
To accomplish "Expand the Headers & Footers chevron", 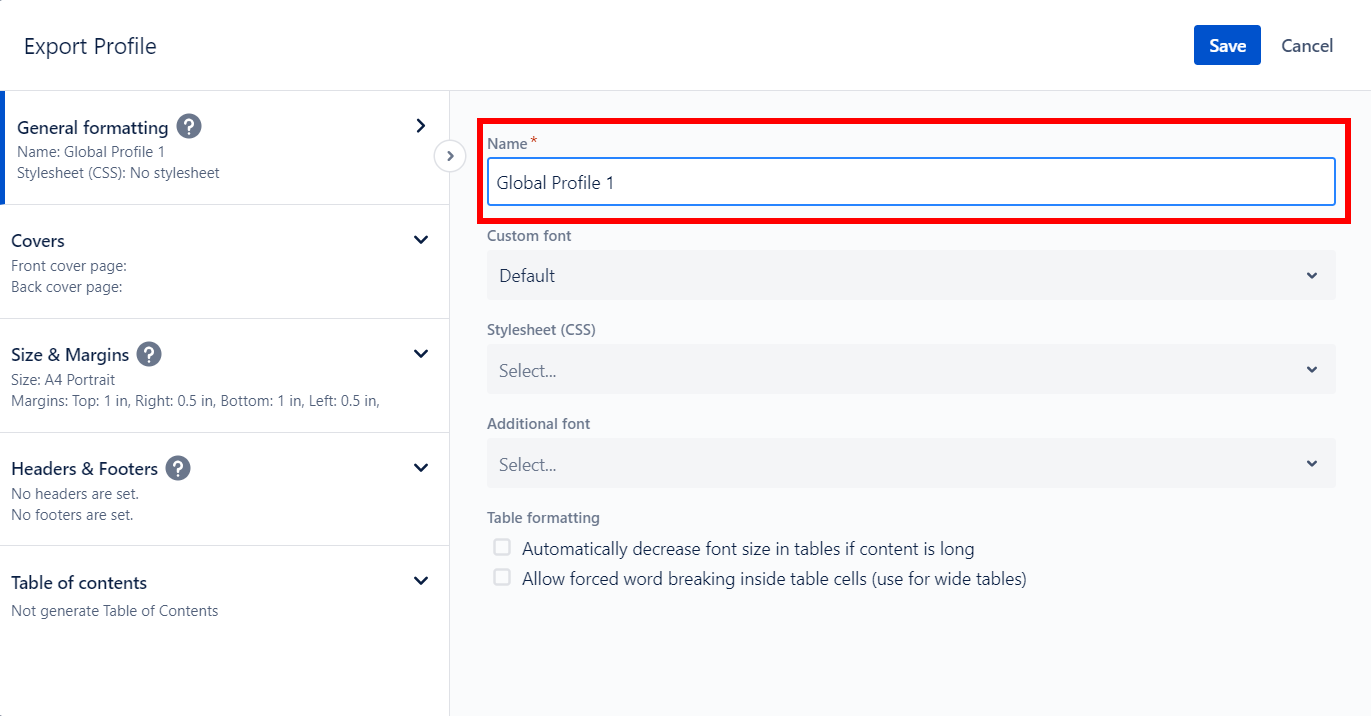I will [x=421, y=468].
